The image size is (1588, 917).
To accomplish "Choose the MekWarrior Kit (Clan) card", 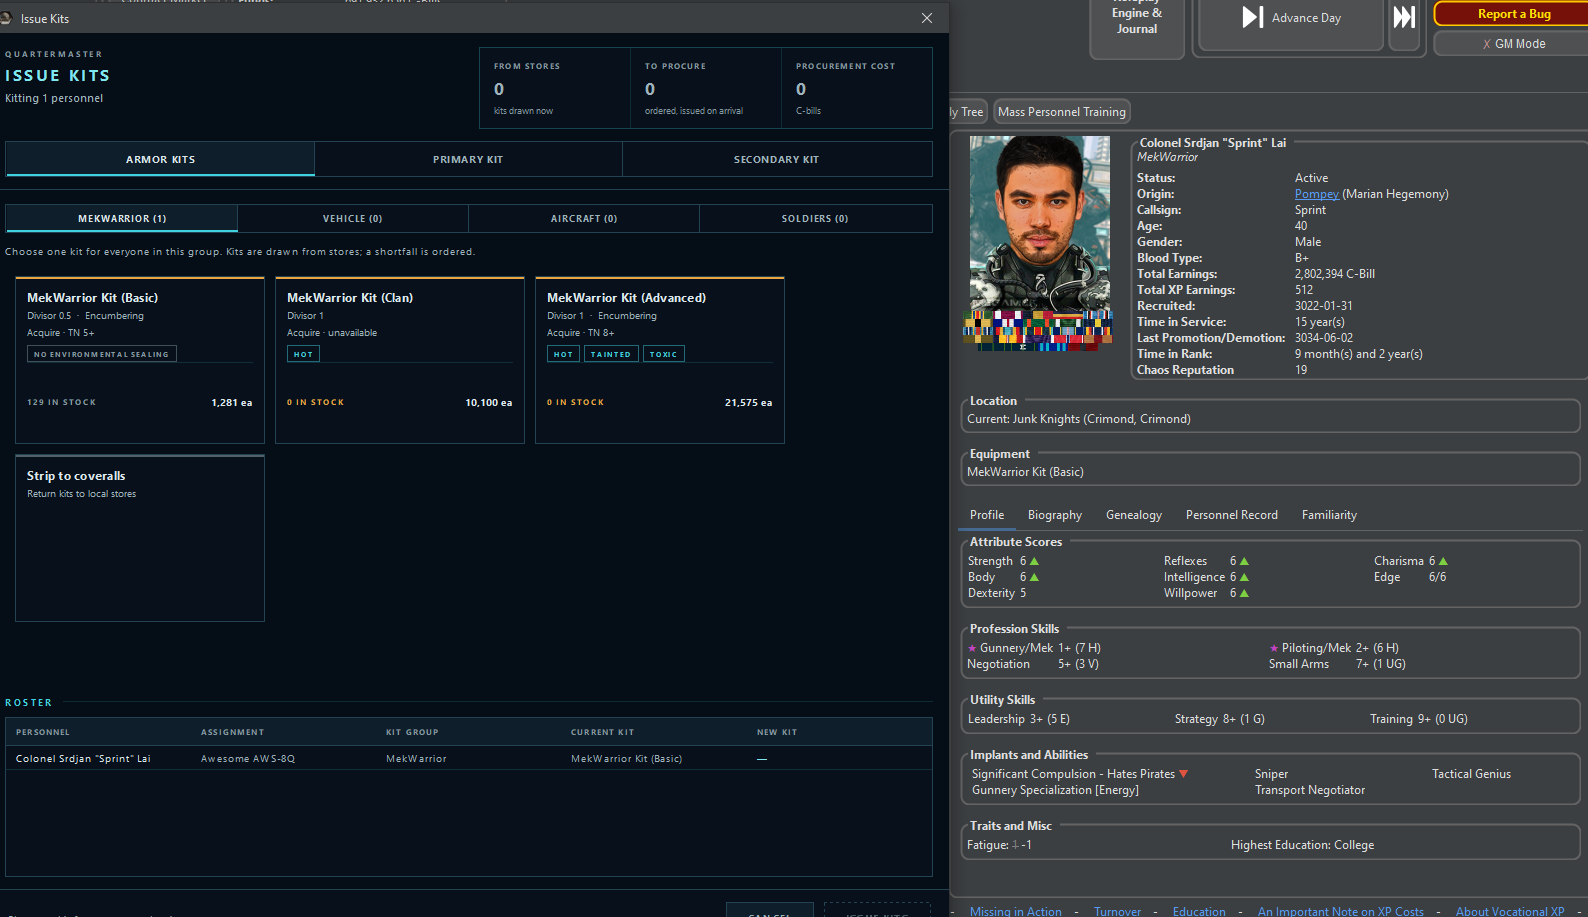I will click(x=400, y=360).
